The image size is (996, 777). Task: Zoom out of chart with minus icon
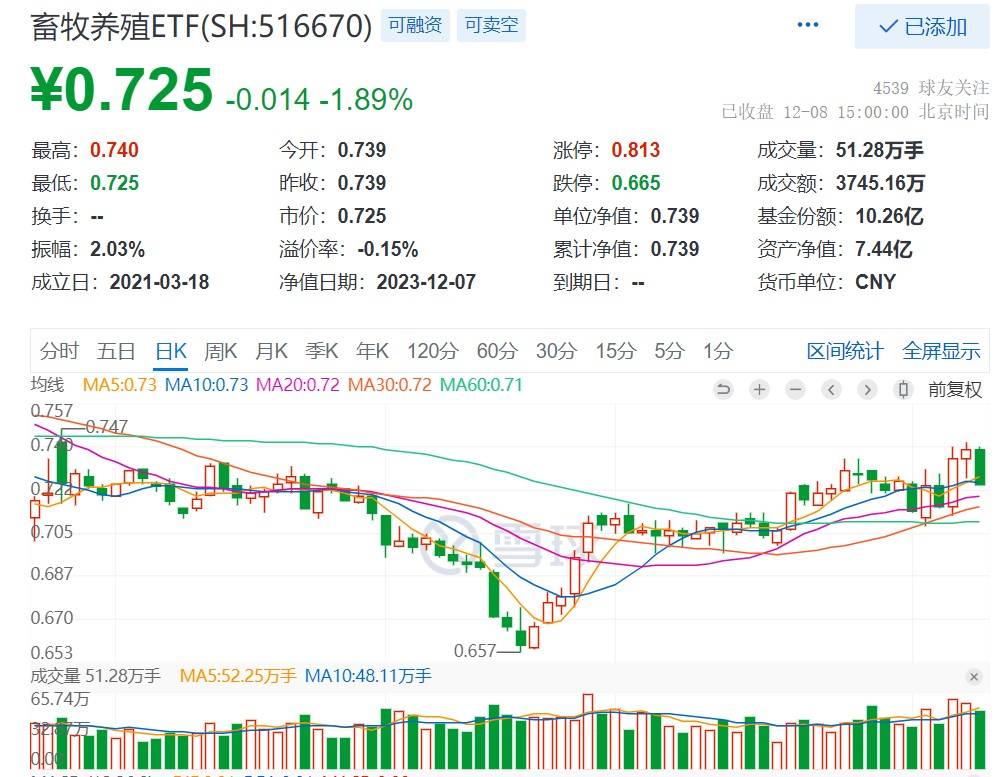(795, 389)
